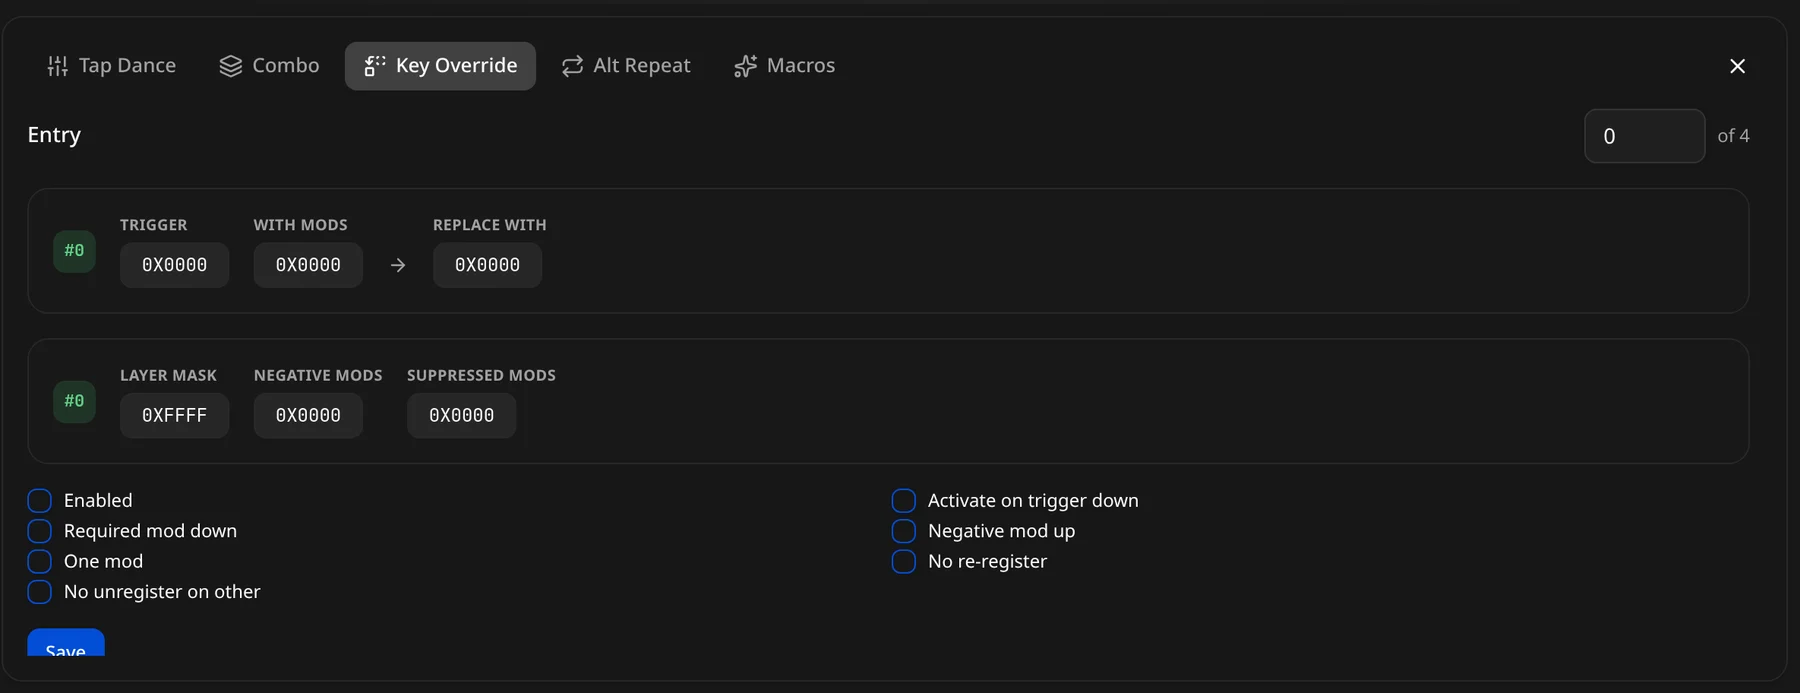
Task: Go to the Alt Repeat tab
Action: tap(626, 66)
